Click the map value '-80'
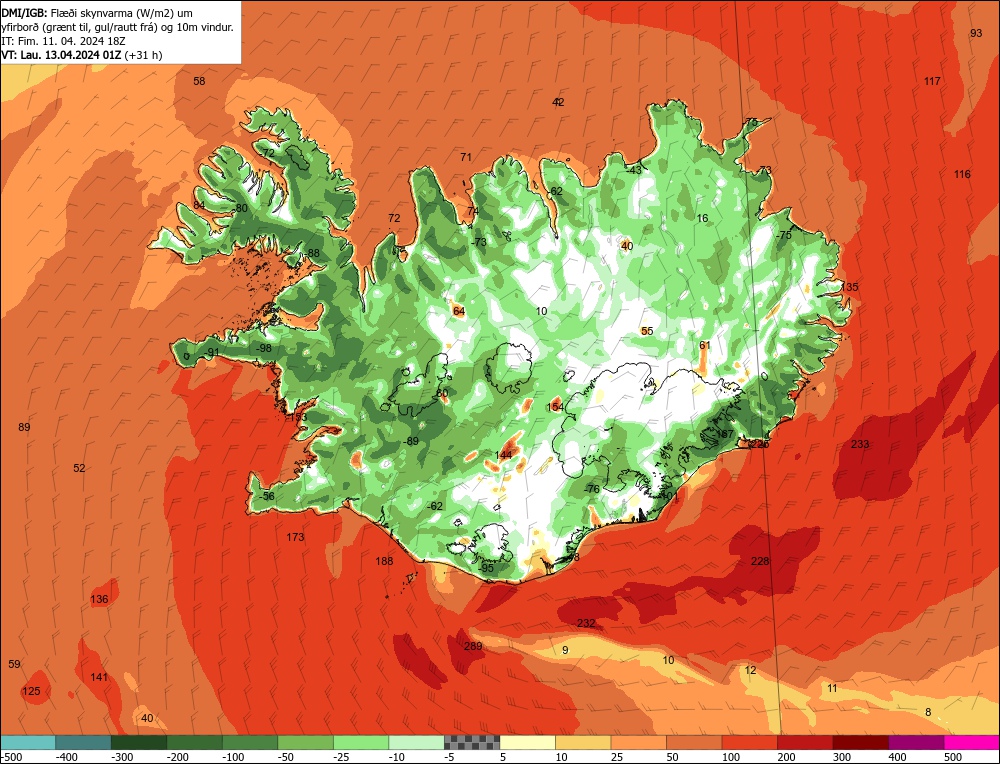1000x764 pixels. tap(239, 208)
